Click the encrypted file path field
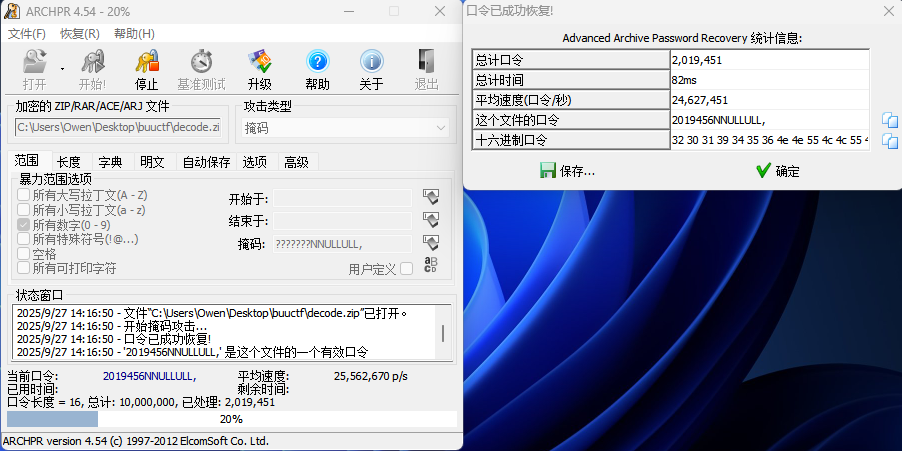The width and height of the screenshot is (902, 451). 118,127
